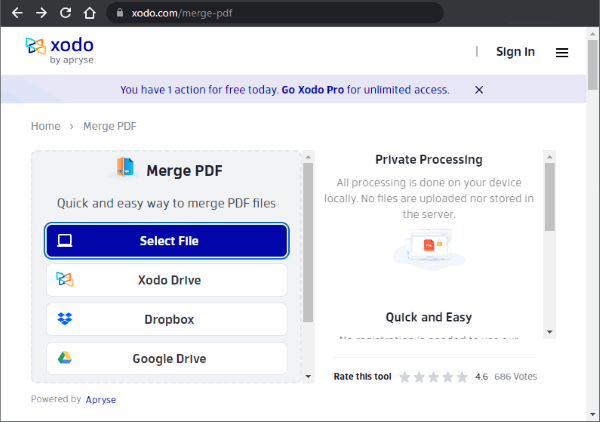This screenshot has width=600, height=422.
Task: Click the browser forward arrow
Action: (41, 14)
